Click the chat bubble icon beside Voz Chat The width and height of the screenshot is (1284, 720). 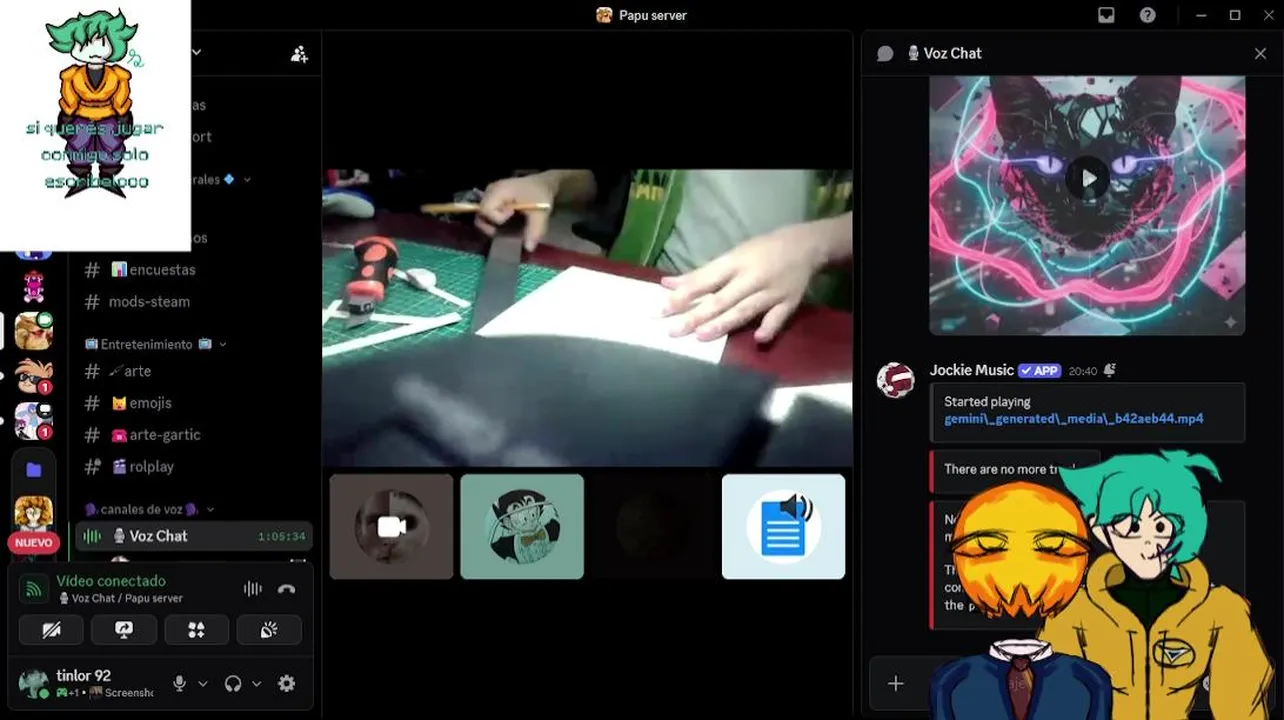click(885, 54)
